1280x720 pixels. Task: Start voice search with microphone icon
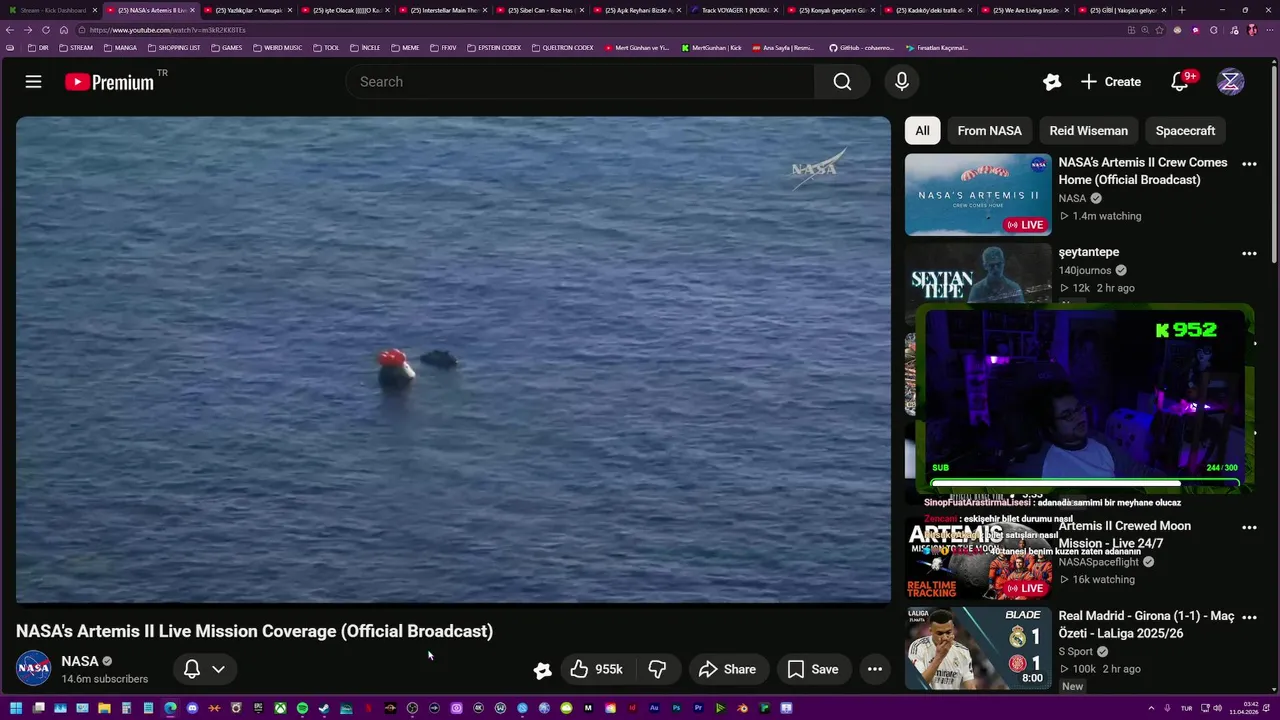(x=902, y=82)
